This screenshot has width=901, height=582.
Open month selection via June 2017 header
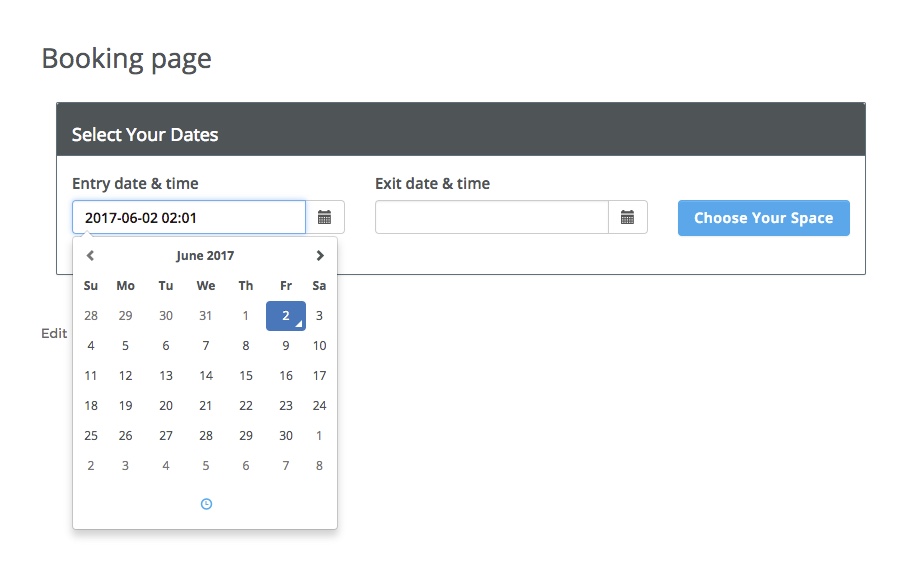tap(205, 256)
